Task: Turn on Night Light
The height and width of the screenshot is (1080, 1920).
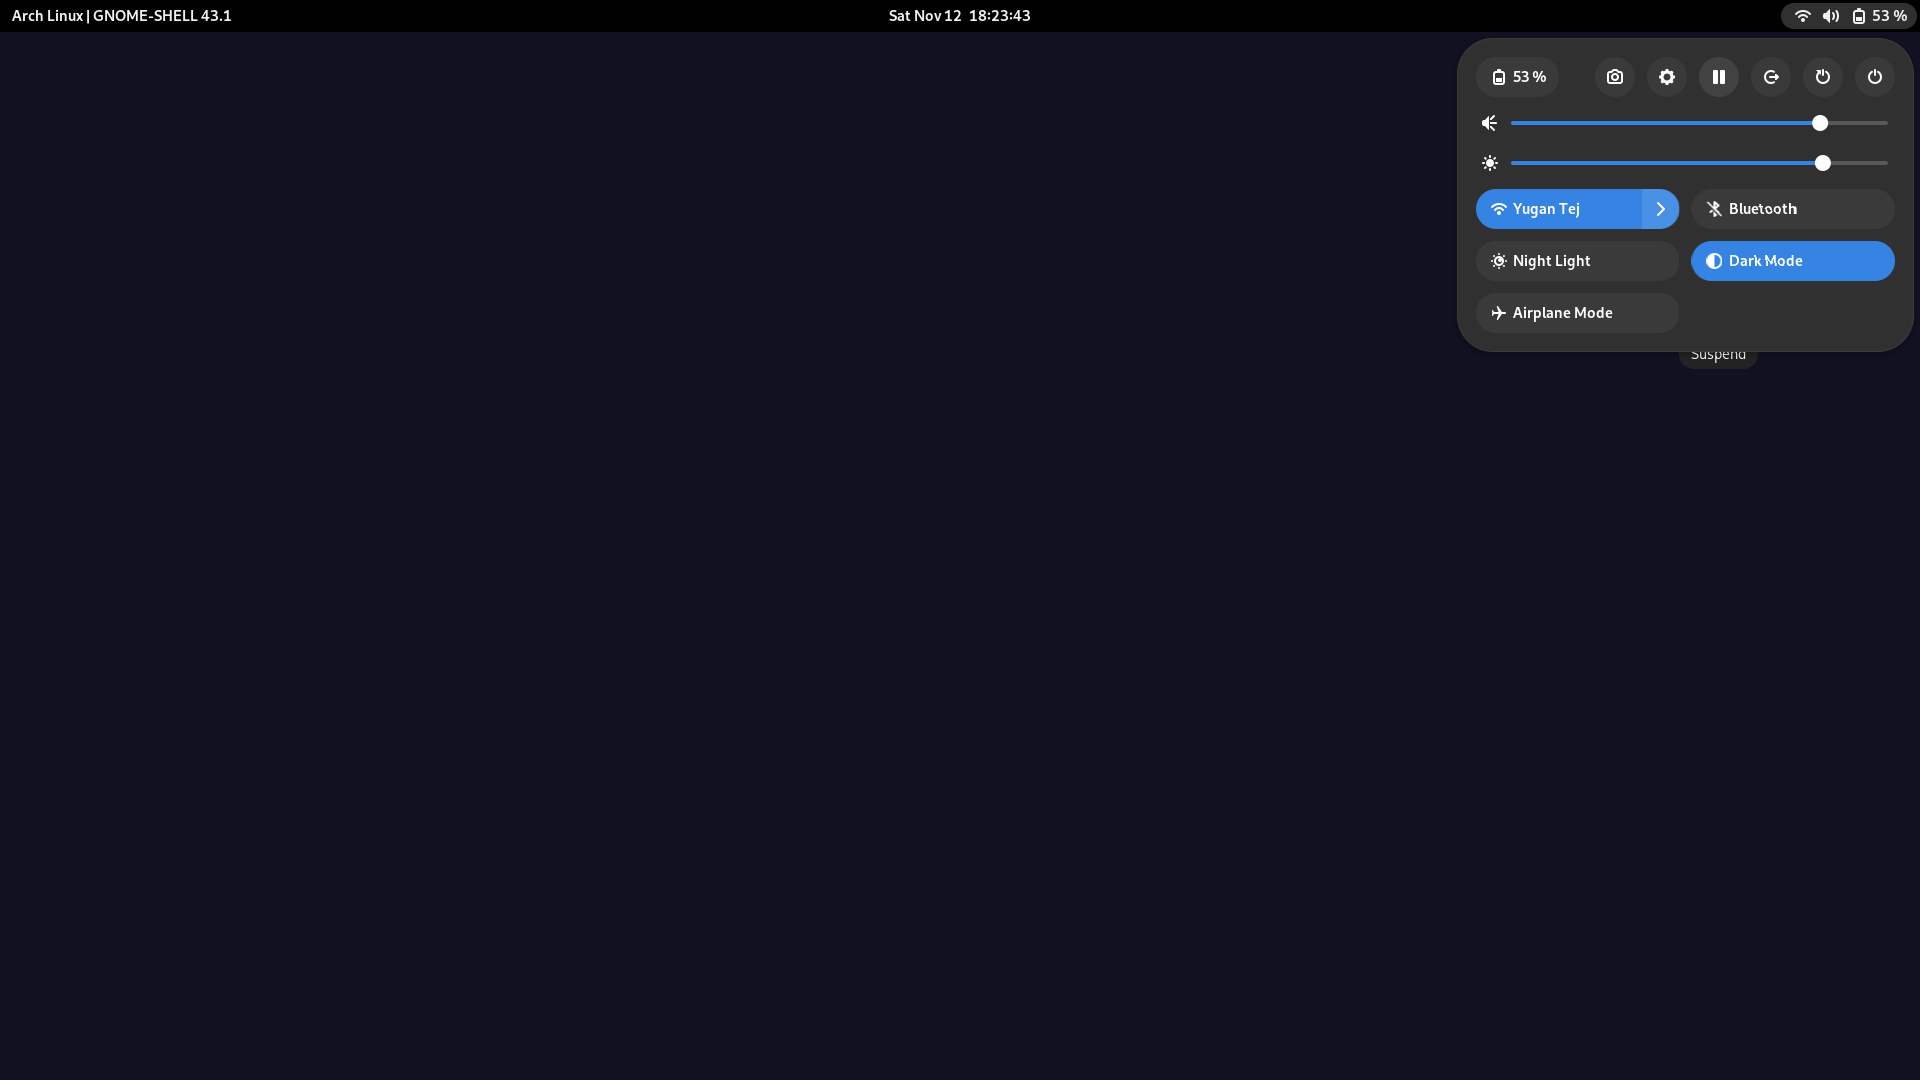Action: point(1577,261)
